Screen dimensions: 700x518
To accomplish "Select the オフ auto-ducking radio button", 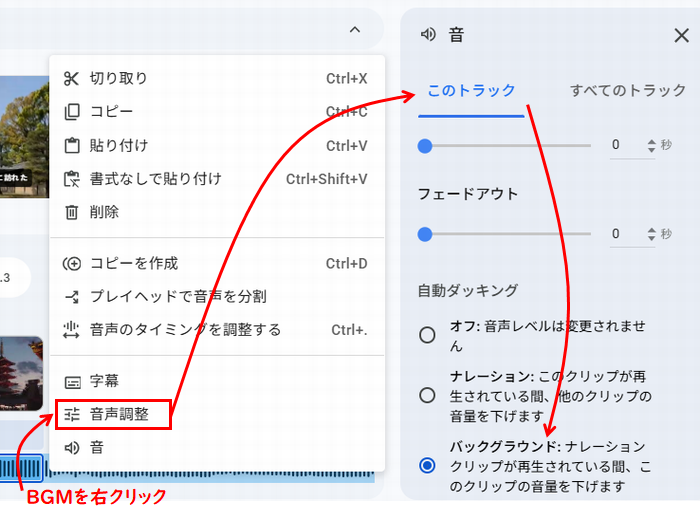I will (x=428, y=335).
